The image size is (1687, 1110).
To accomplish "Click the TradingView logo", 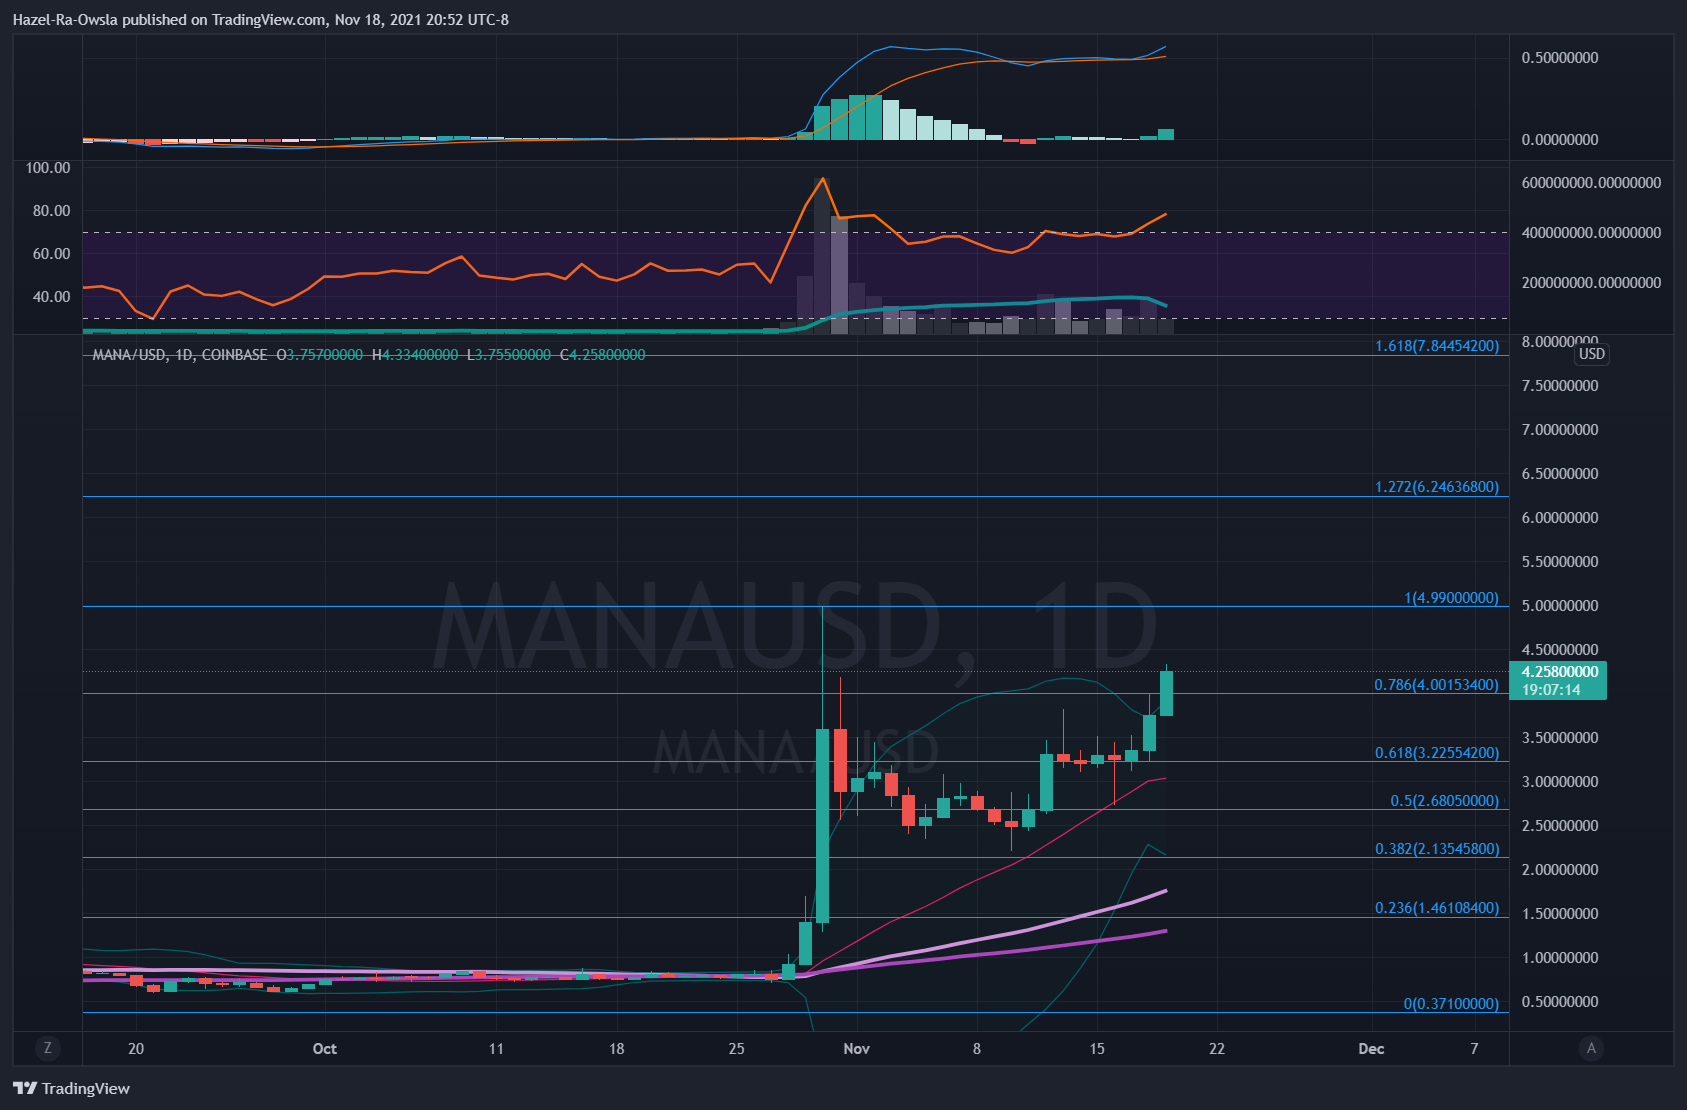I will (71, 1088).
